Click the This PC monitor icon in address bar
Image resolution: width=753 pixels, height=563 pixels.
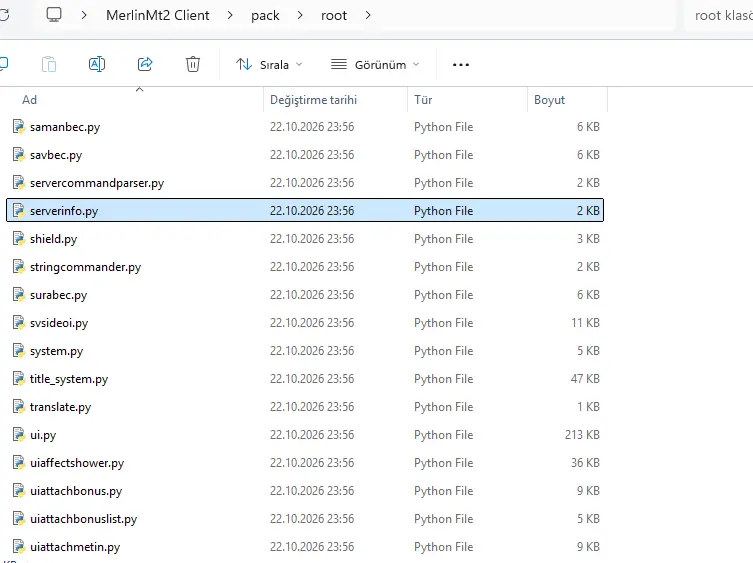click(x=54, y=15)
